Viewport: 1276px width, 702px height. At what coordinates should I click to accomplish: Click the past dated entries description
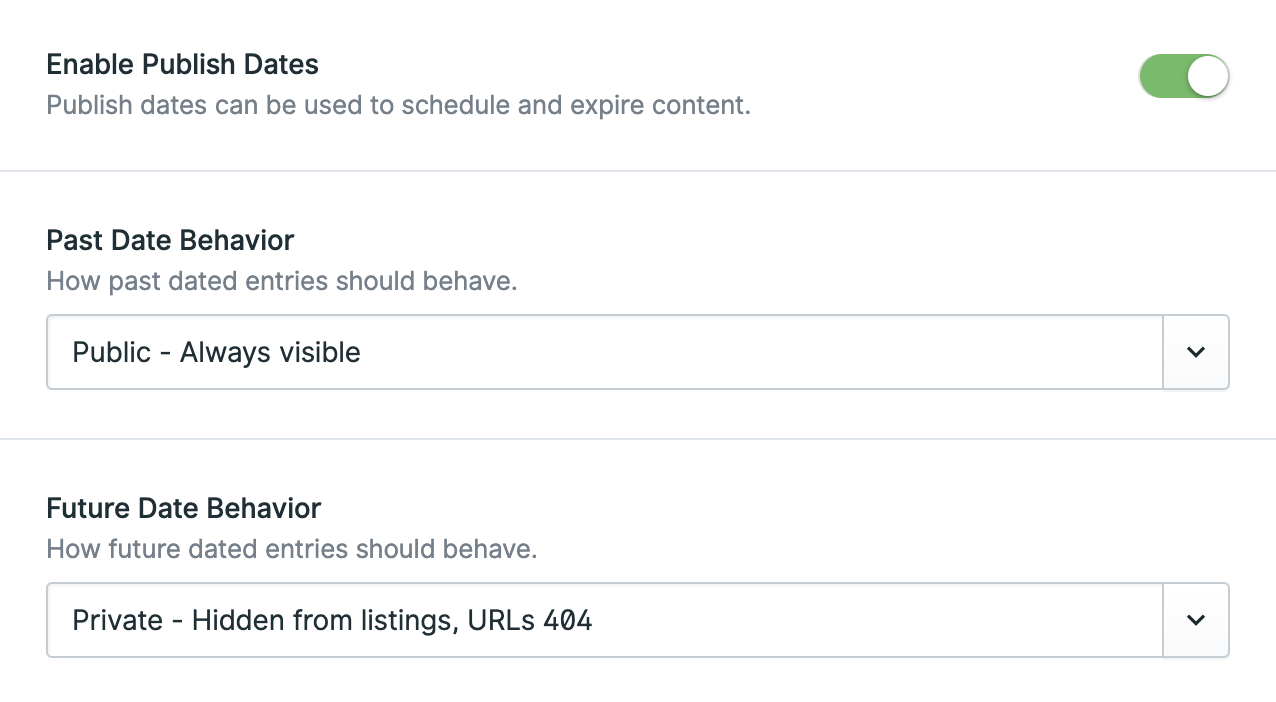coord(281,281)
